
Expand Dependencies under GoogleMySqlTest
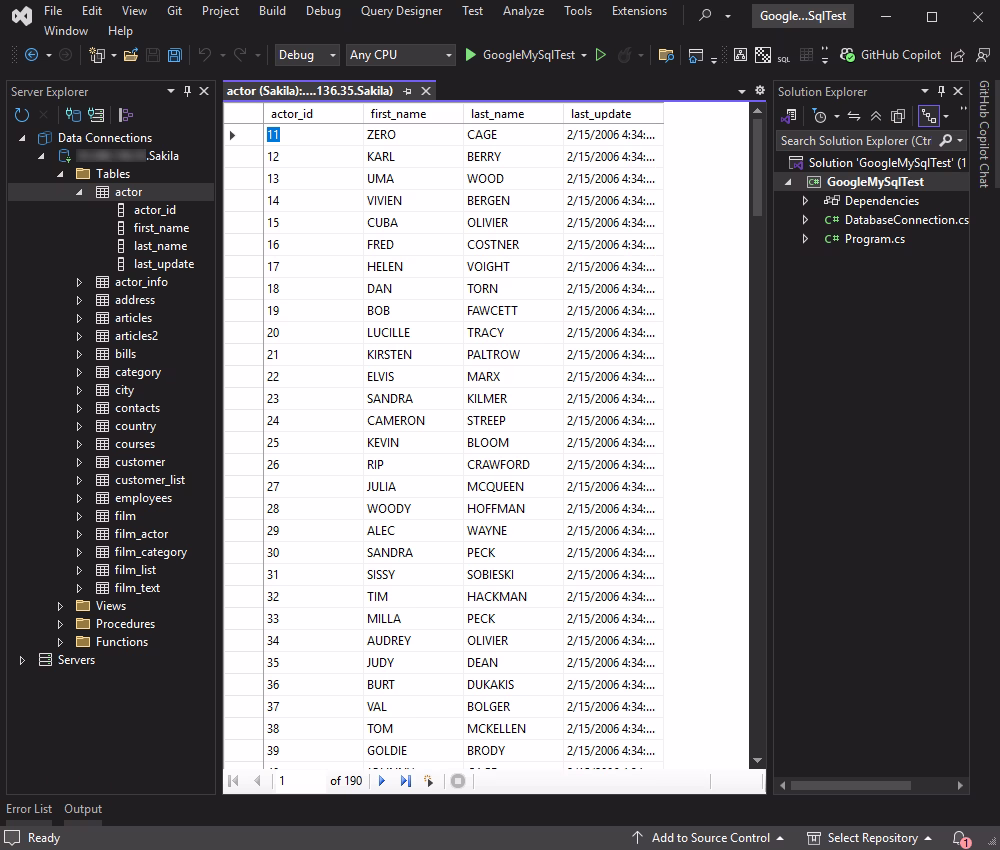pos(806,200)
